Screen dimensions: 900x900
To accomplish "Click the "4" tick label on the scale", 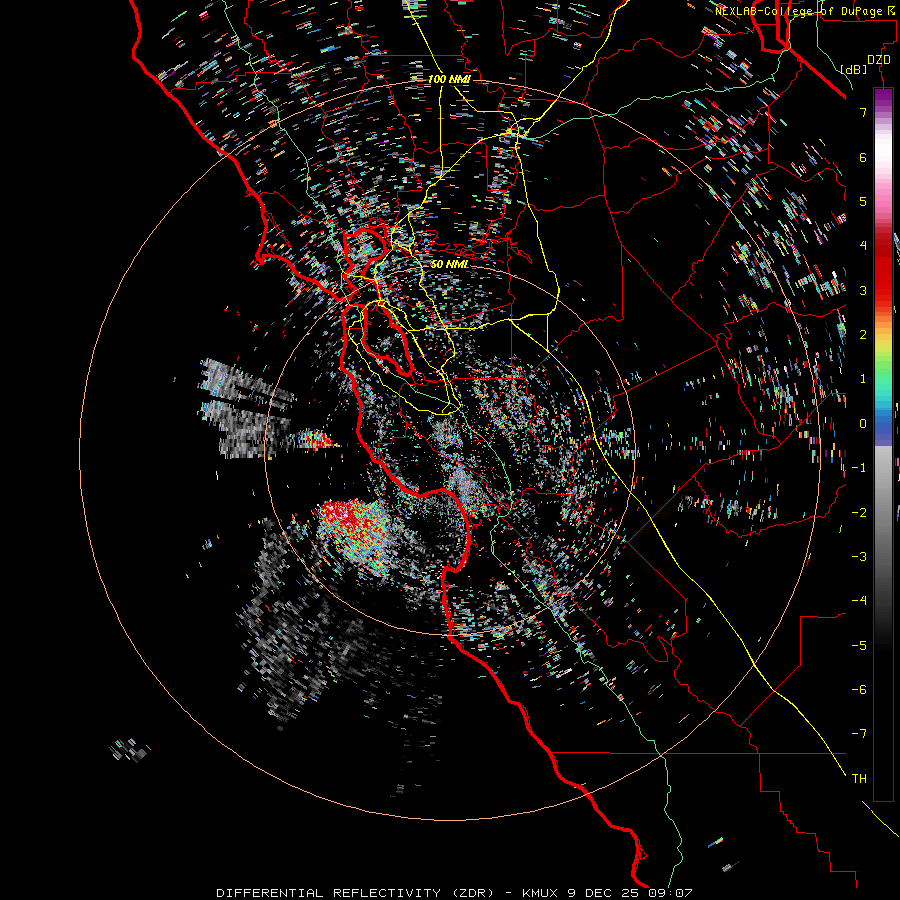I will point(863,246).
